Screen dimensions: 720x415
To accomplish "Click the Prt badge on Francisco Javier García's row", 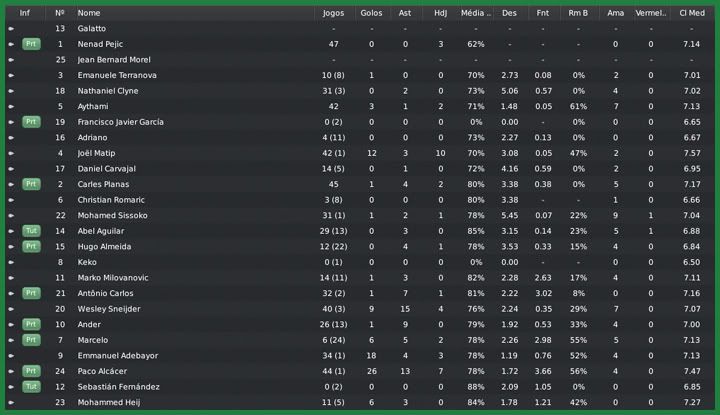I will 31,122.
